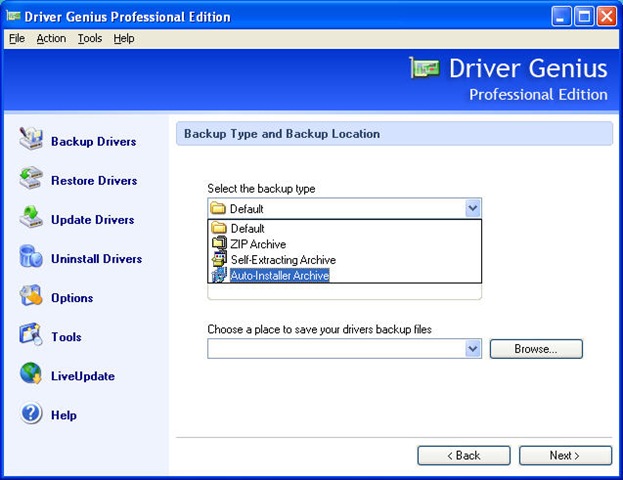This screenshot has width=623, height=480.
Task: Click the Driver Genius banner logo icon
Action: (425, 68)
